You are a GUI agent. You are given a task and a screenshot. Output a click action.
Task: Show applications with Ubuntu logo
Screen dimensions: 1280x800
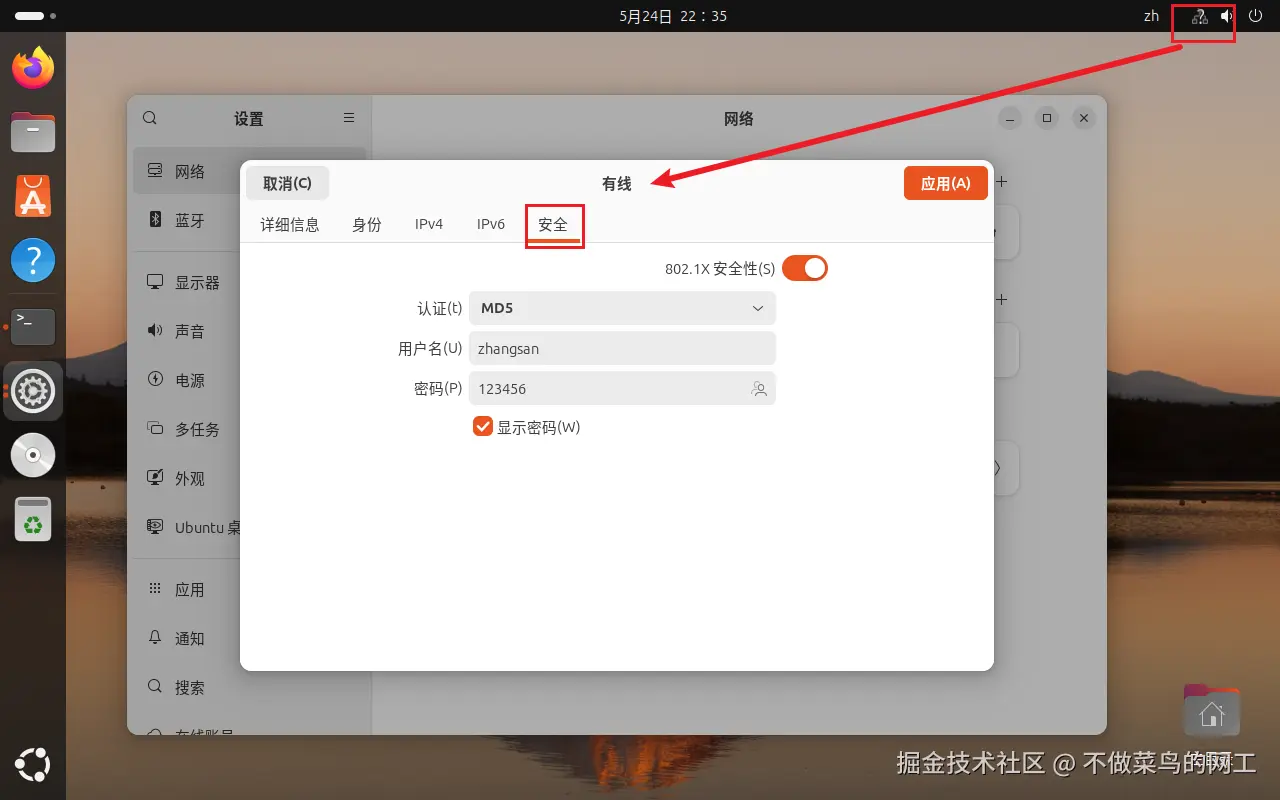tap(33, 766)
